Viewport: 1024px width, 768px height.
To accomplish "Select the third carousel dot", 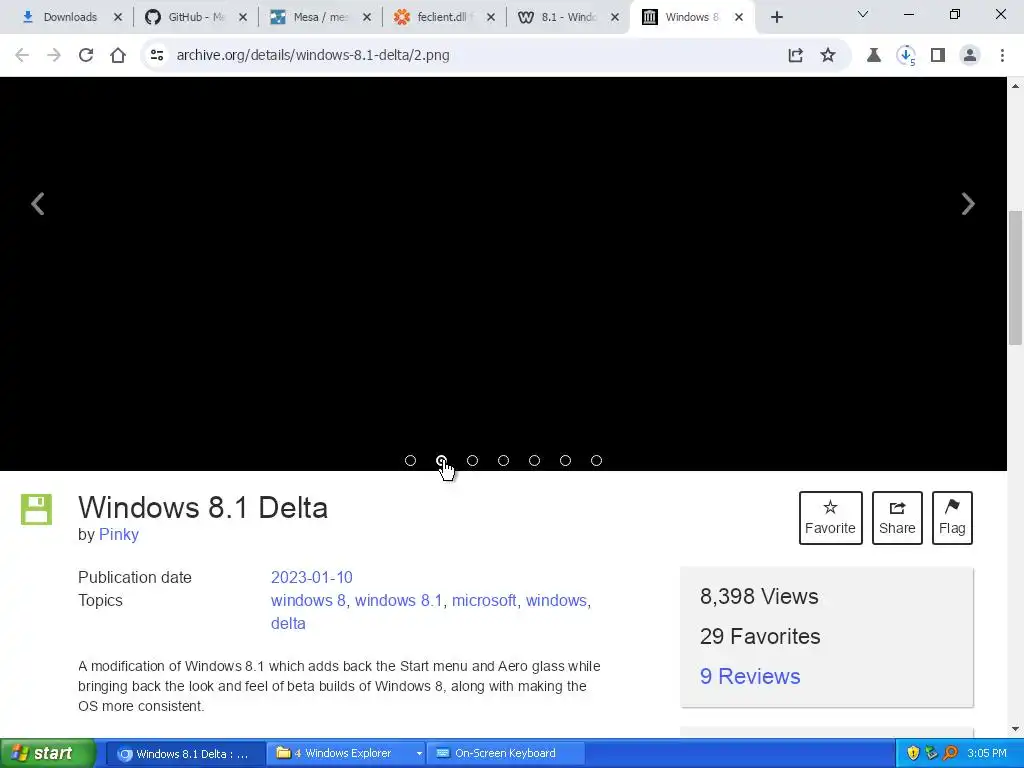I will pyautogui.click(x=472, y=460).
